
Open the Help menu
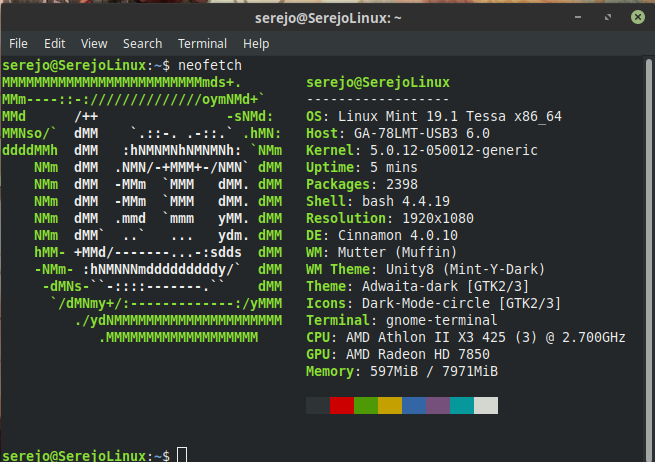(256, 43)
